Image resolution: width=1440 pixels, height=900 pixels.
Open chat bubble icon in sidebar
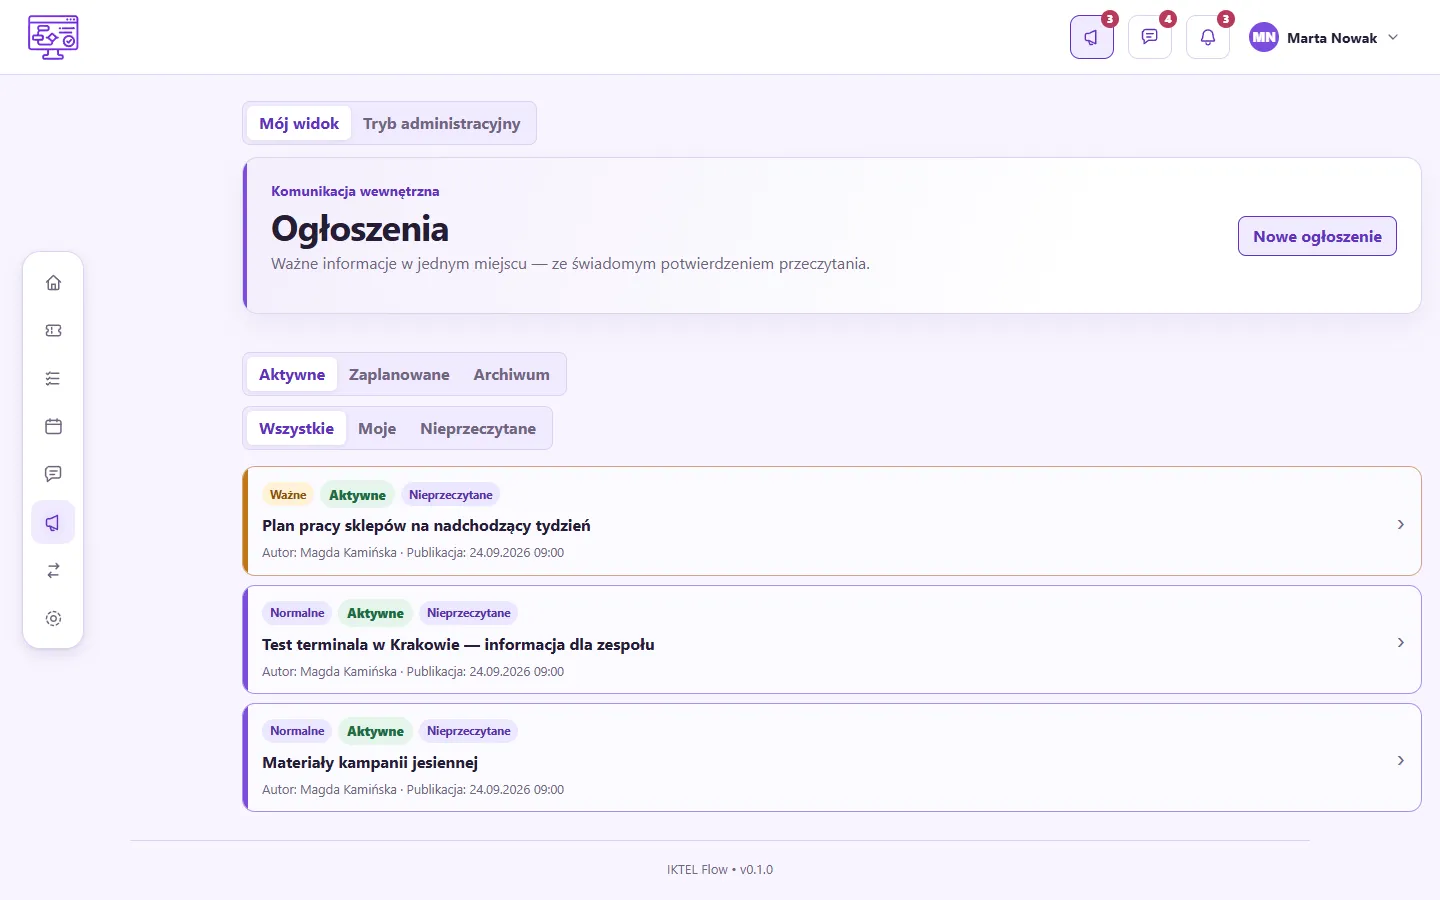(x=53, y=474)
